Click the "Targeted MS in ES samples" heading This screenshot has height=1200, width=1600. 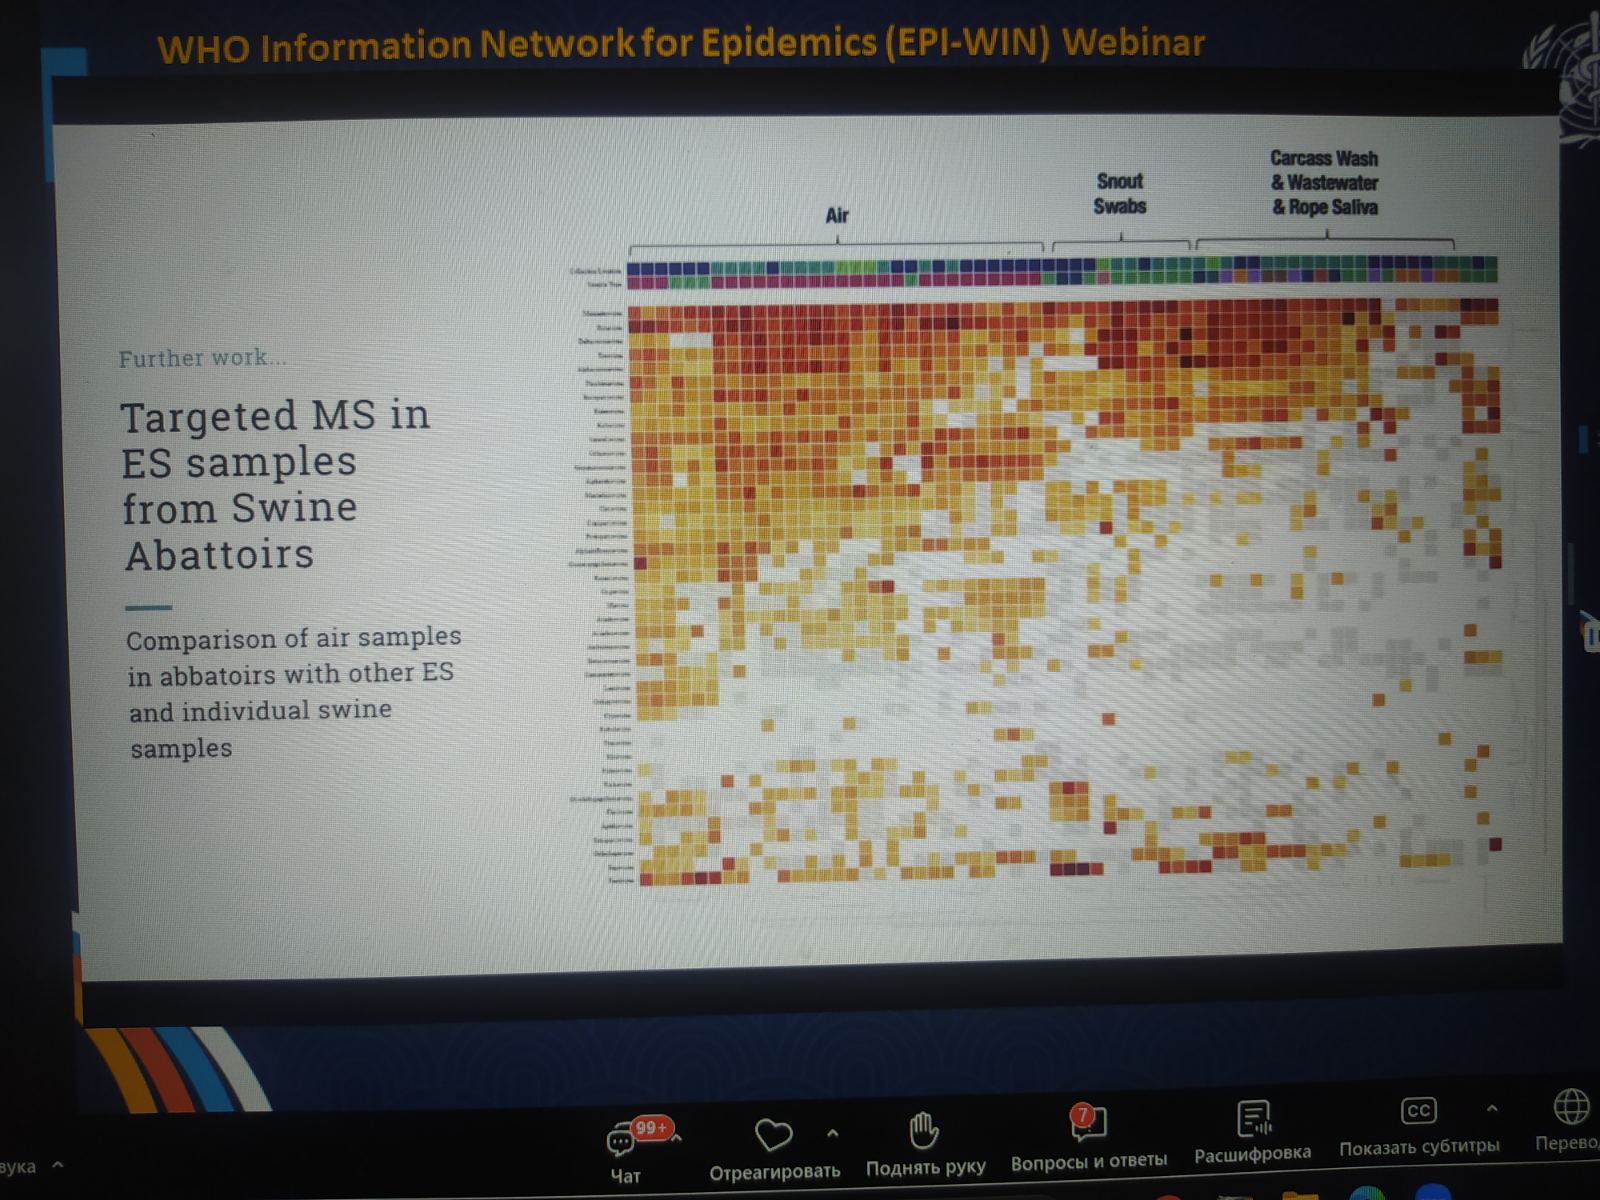pos(275,485)
